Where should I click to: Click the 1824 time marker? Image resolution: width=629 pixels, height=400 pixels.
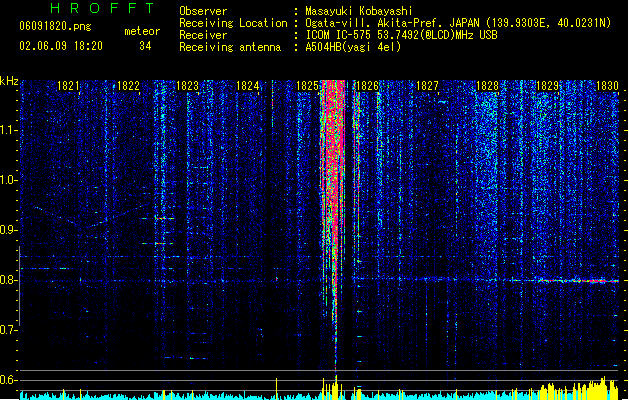[248, 86]
